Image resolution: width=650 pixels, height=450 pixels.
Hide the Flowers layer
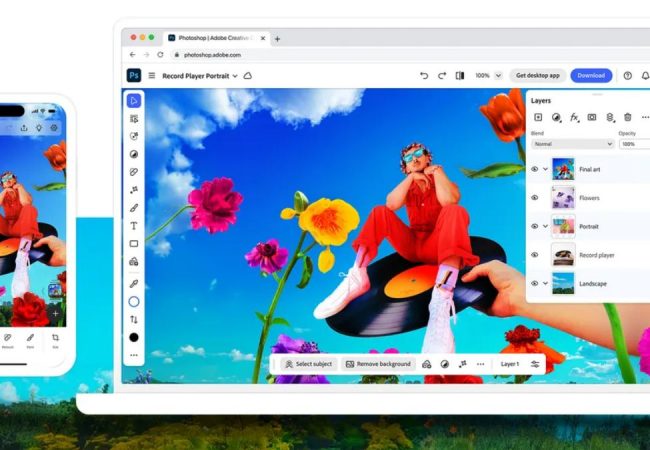coord(535,198)
